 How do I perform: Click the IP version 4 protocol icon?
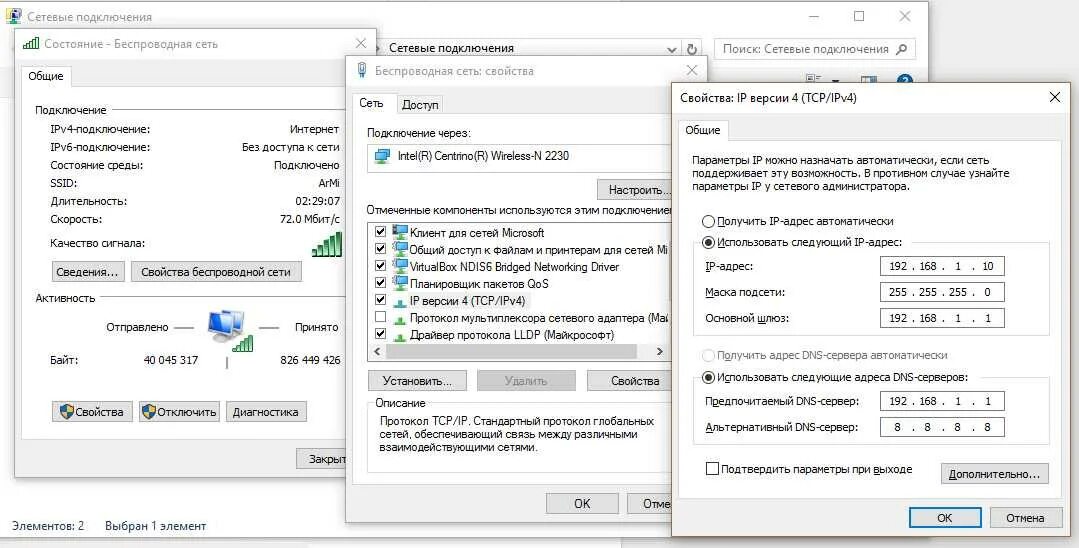tap(400, 302)
